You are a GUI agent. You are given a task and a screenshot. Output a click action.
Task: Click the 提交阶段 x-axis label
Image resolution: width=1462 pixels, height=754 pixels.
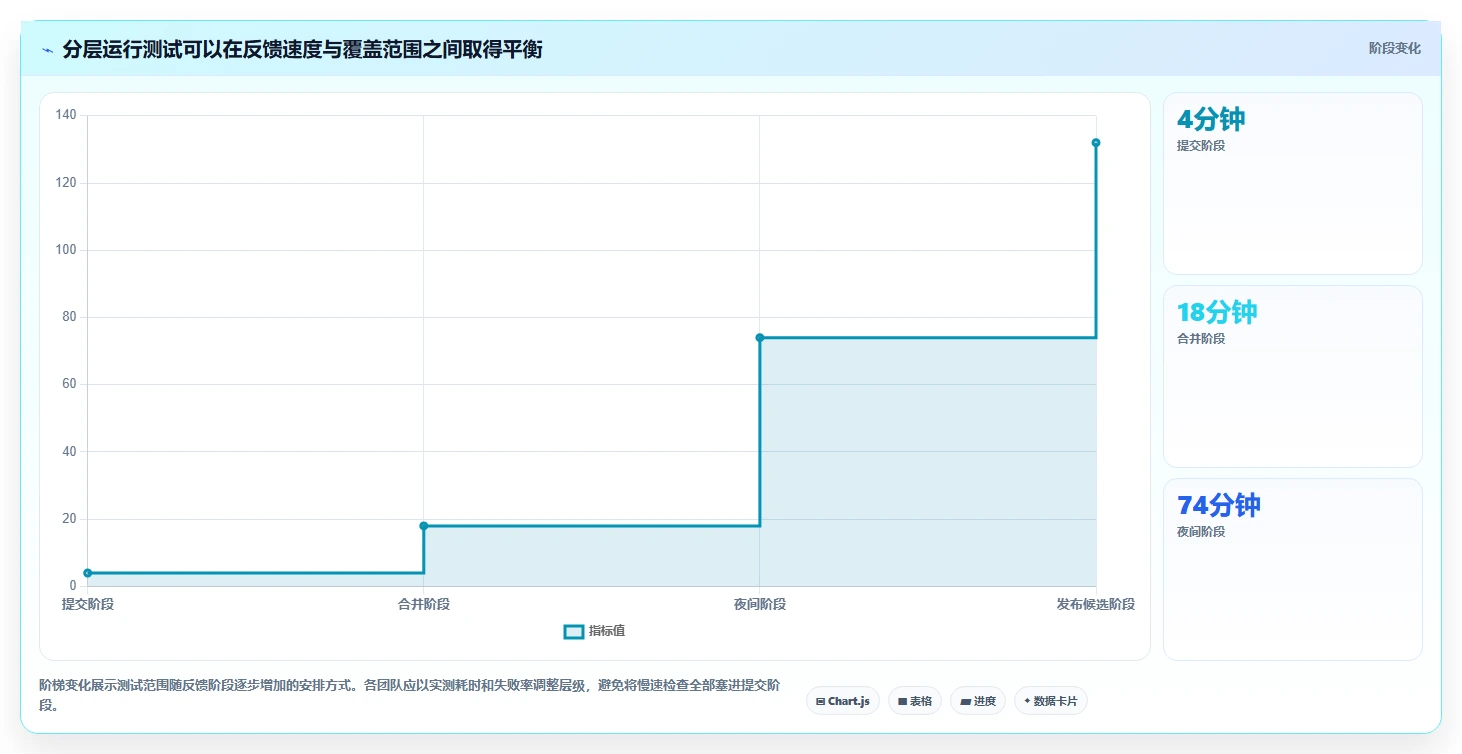[88, 604]
